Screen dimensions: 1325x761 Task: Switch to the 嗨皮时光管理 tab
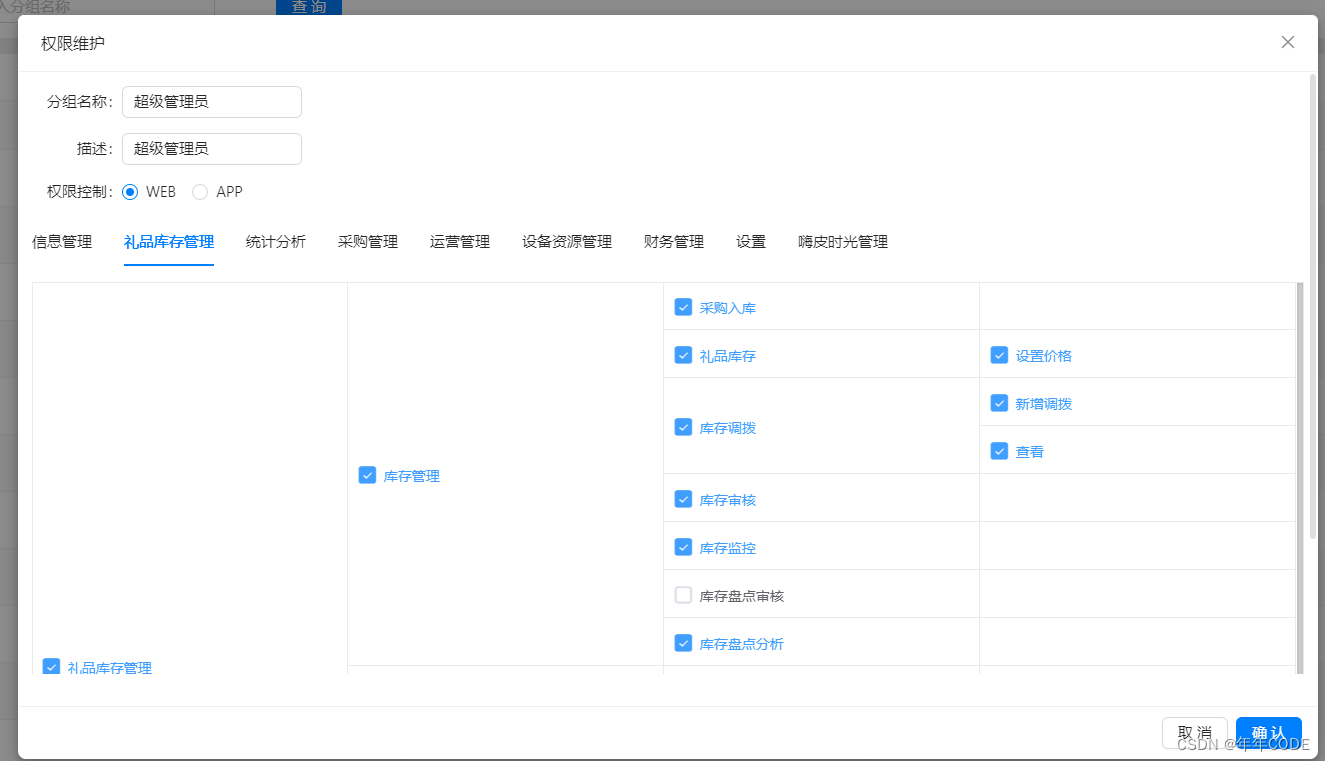pyautogui.click(x=842, y=241)
